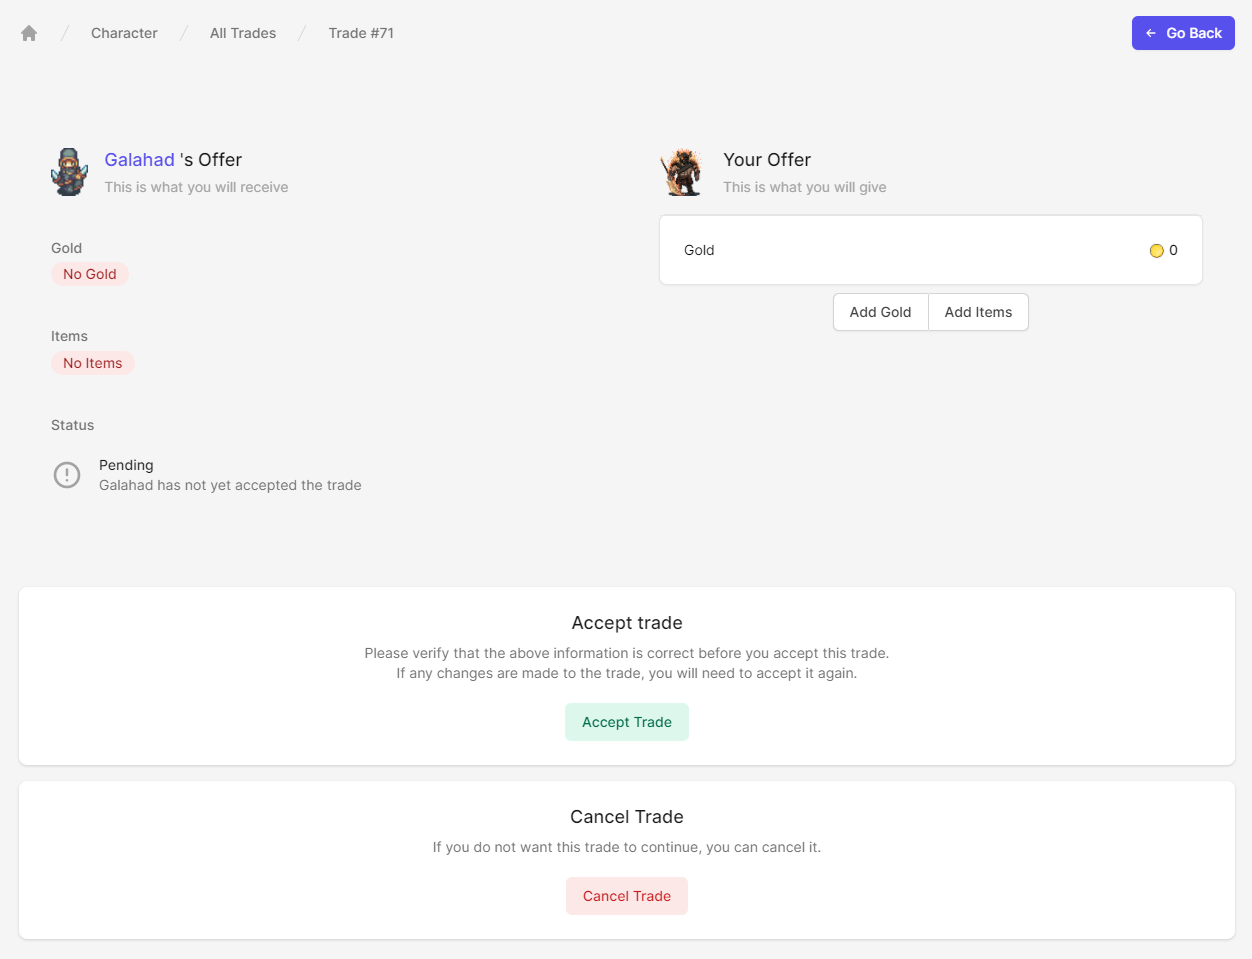
Task: Click 'This is what you will receive' text
Action: coord(196,187)
